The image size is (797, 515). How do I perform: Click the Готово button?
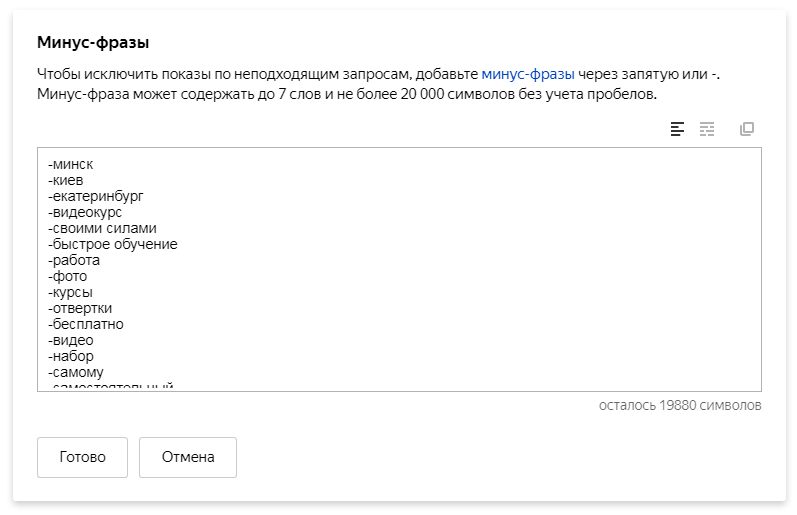click(x=82, y=457)
